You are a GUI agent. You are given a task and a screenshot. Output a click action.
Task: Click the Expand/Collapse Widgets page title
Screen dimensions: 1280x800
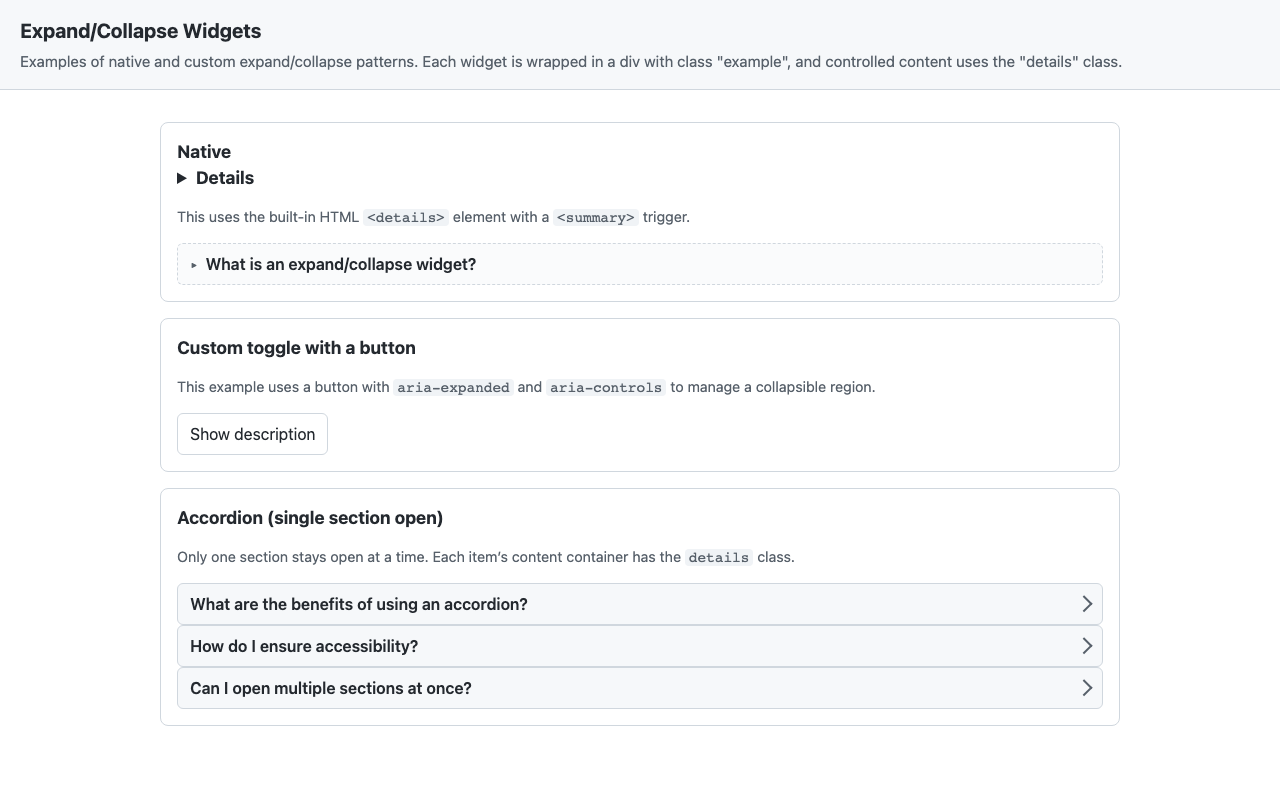pos(140,31)
